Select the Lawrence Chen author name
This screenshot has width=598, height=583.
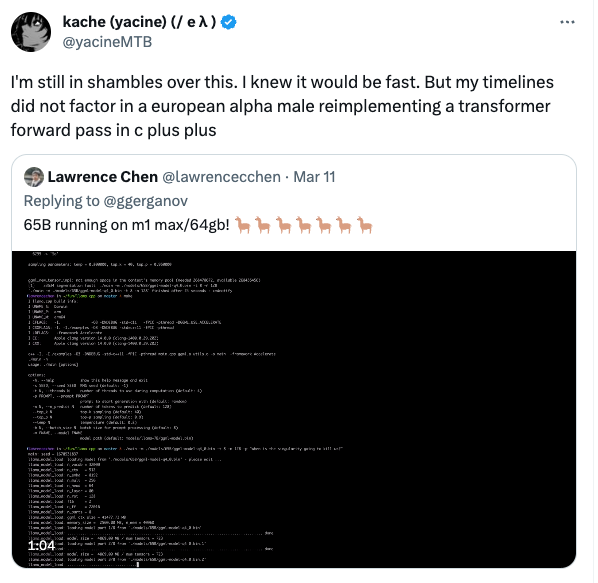point(103,177)
